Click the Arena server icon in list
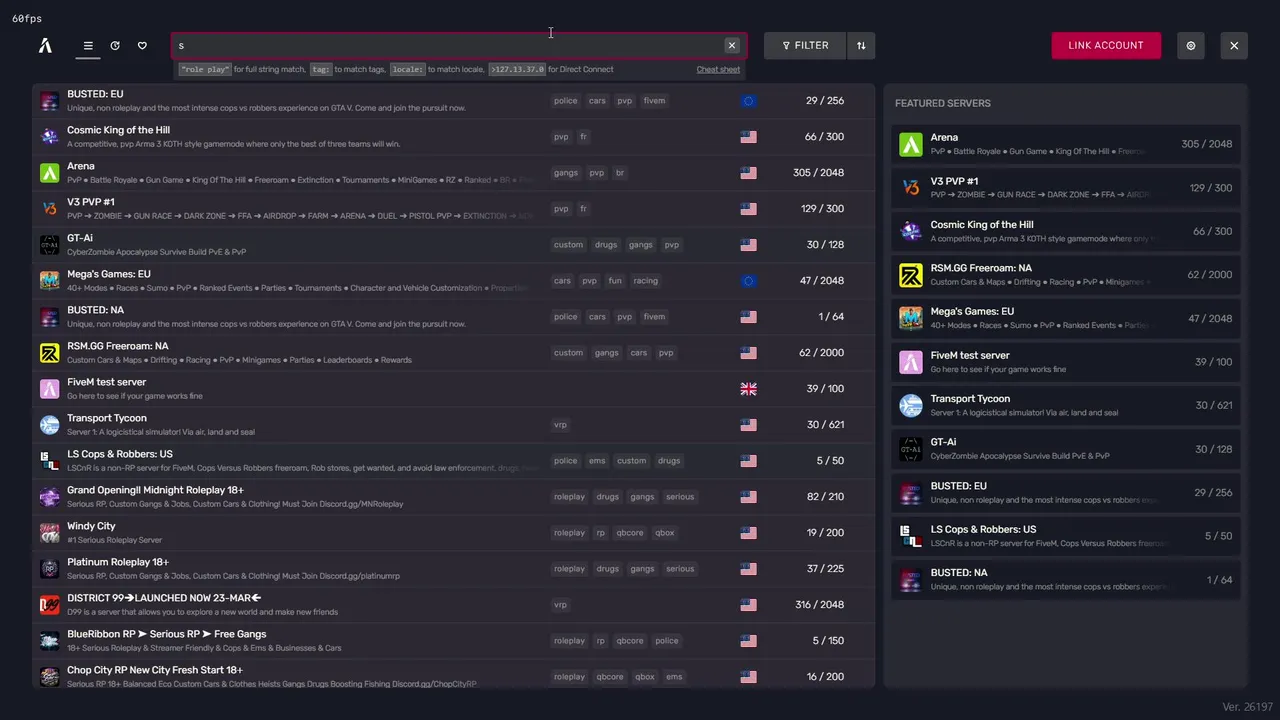Image resolution: width=1280 pixels, height=720 pixels. 49,173
